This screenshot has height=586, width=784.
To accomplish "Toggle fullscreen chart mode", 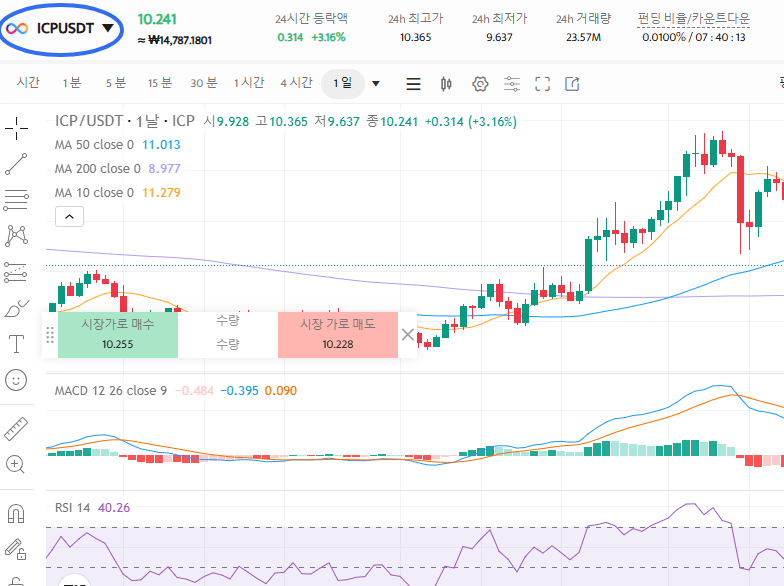I will click(x=542, y=84).
